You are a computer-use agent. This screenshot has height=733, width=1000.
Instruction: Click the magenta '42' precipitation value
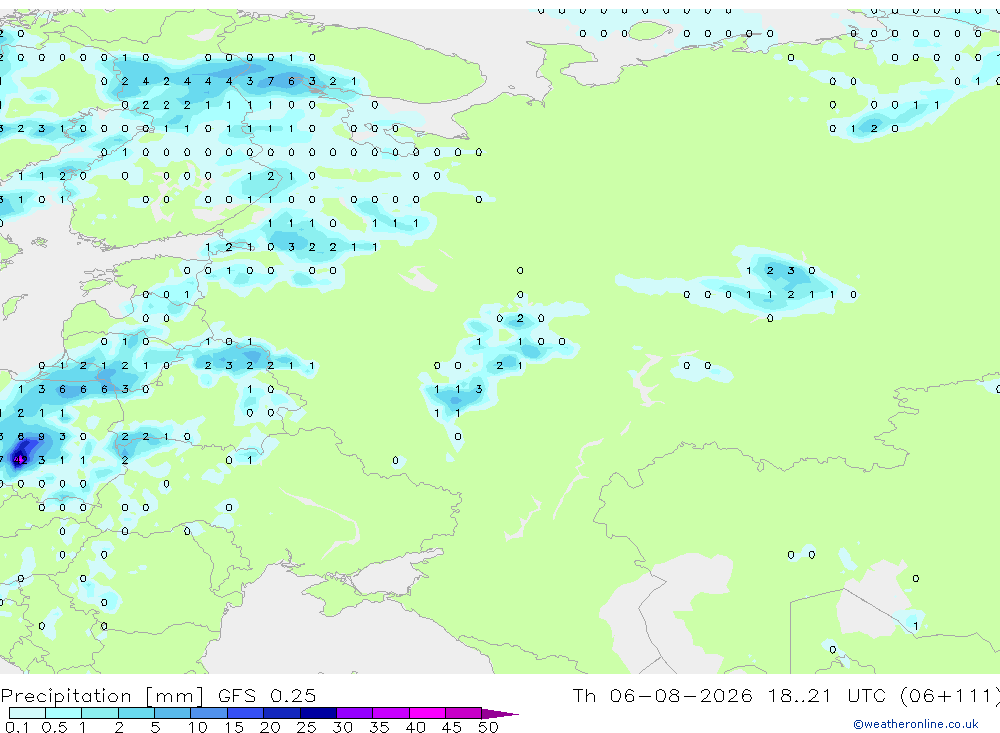20,460
